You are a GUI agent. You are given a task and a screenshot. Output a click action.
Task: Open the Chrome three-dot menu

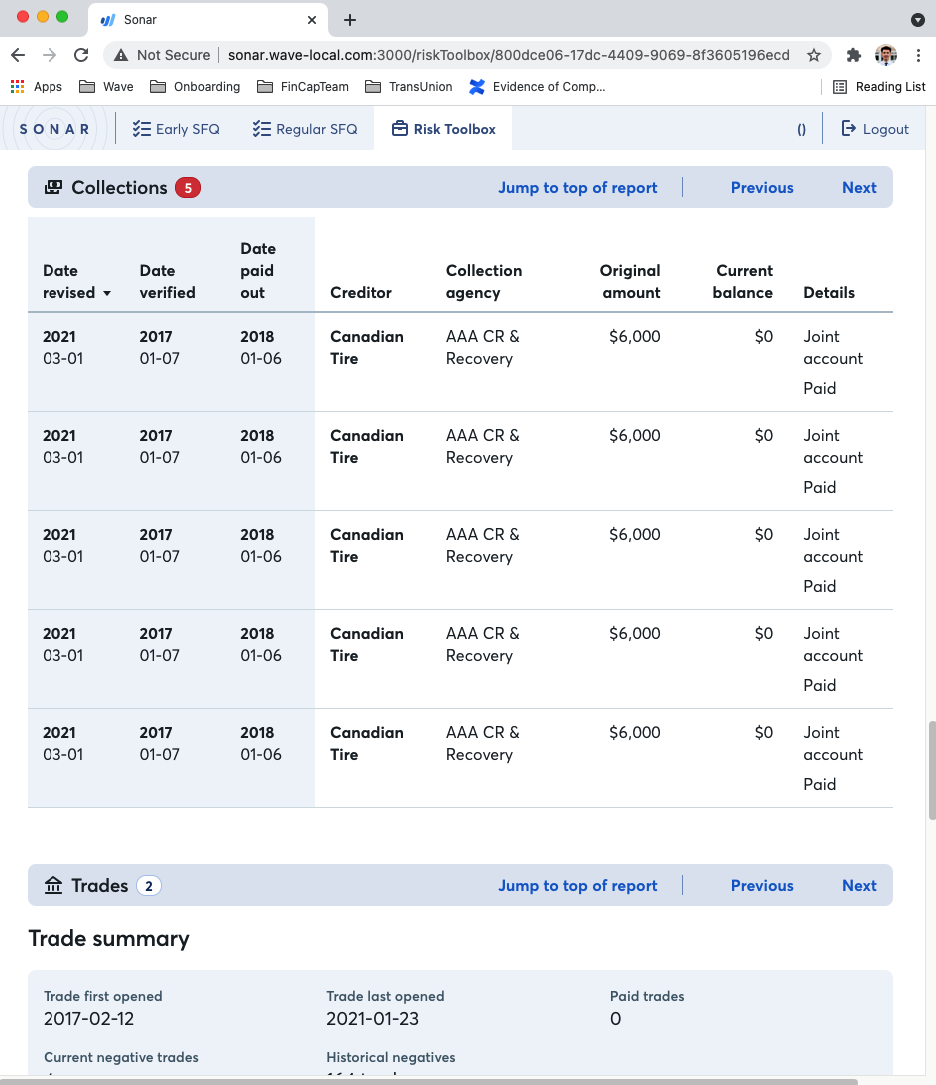918,55
